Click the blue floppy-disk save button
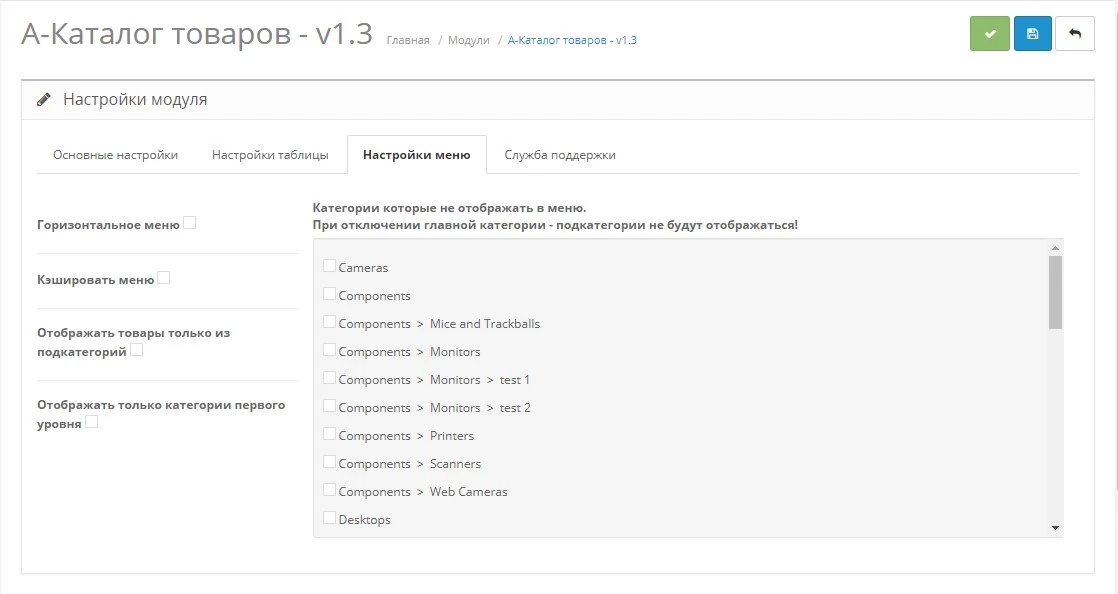 coord(1032,34)
